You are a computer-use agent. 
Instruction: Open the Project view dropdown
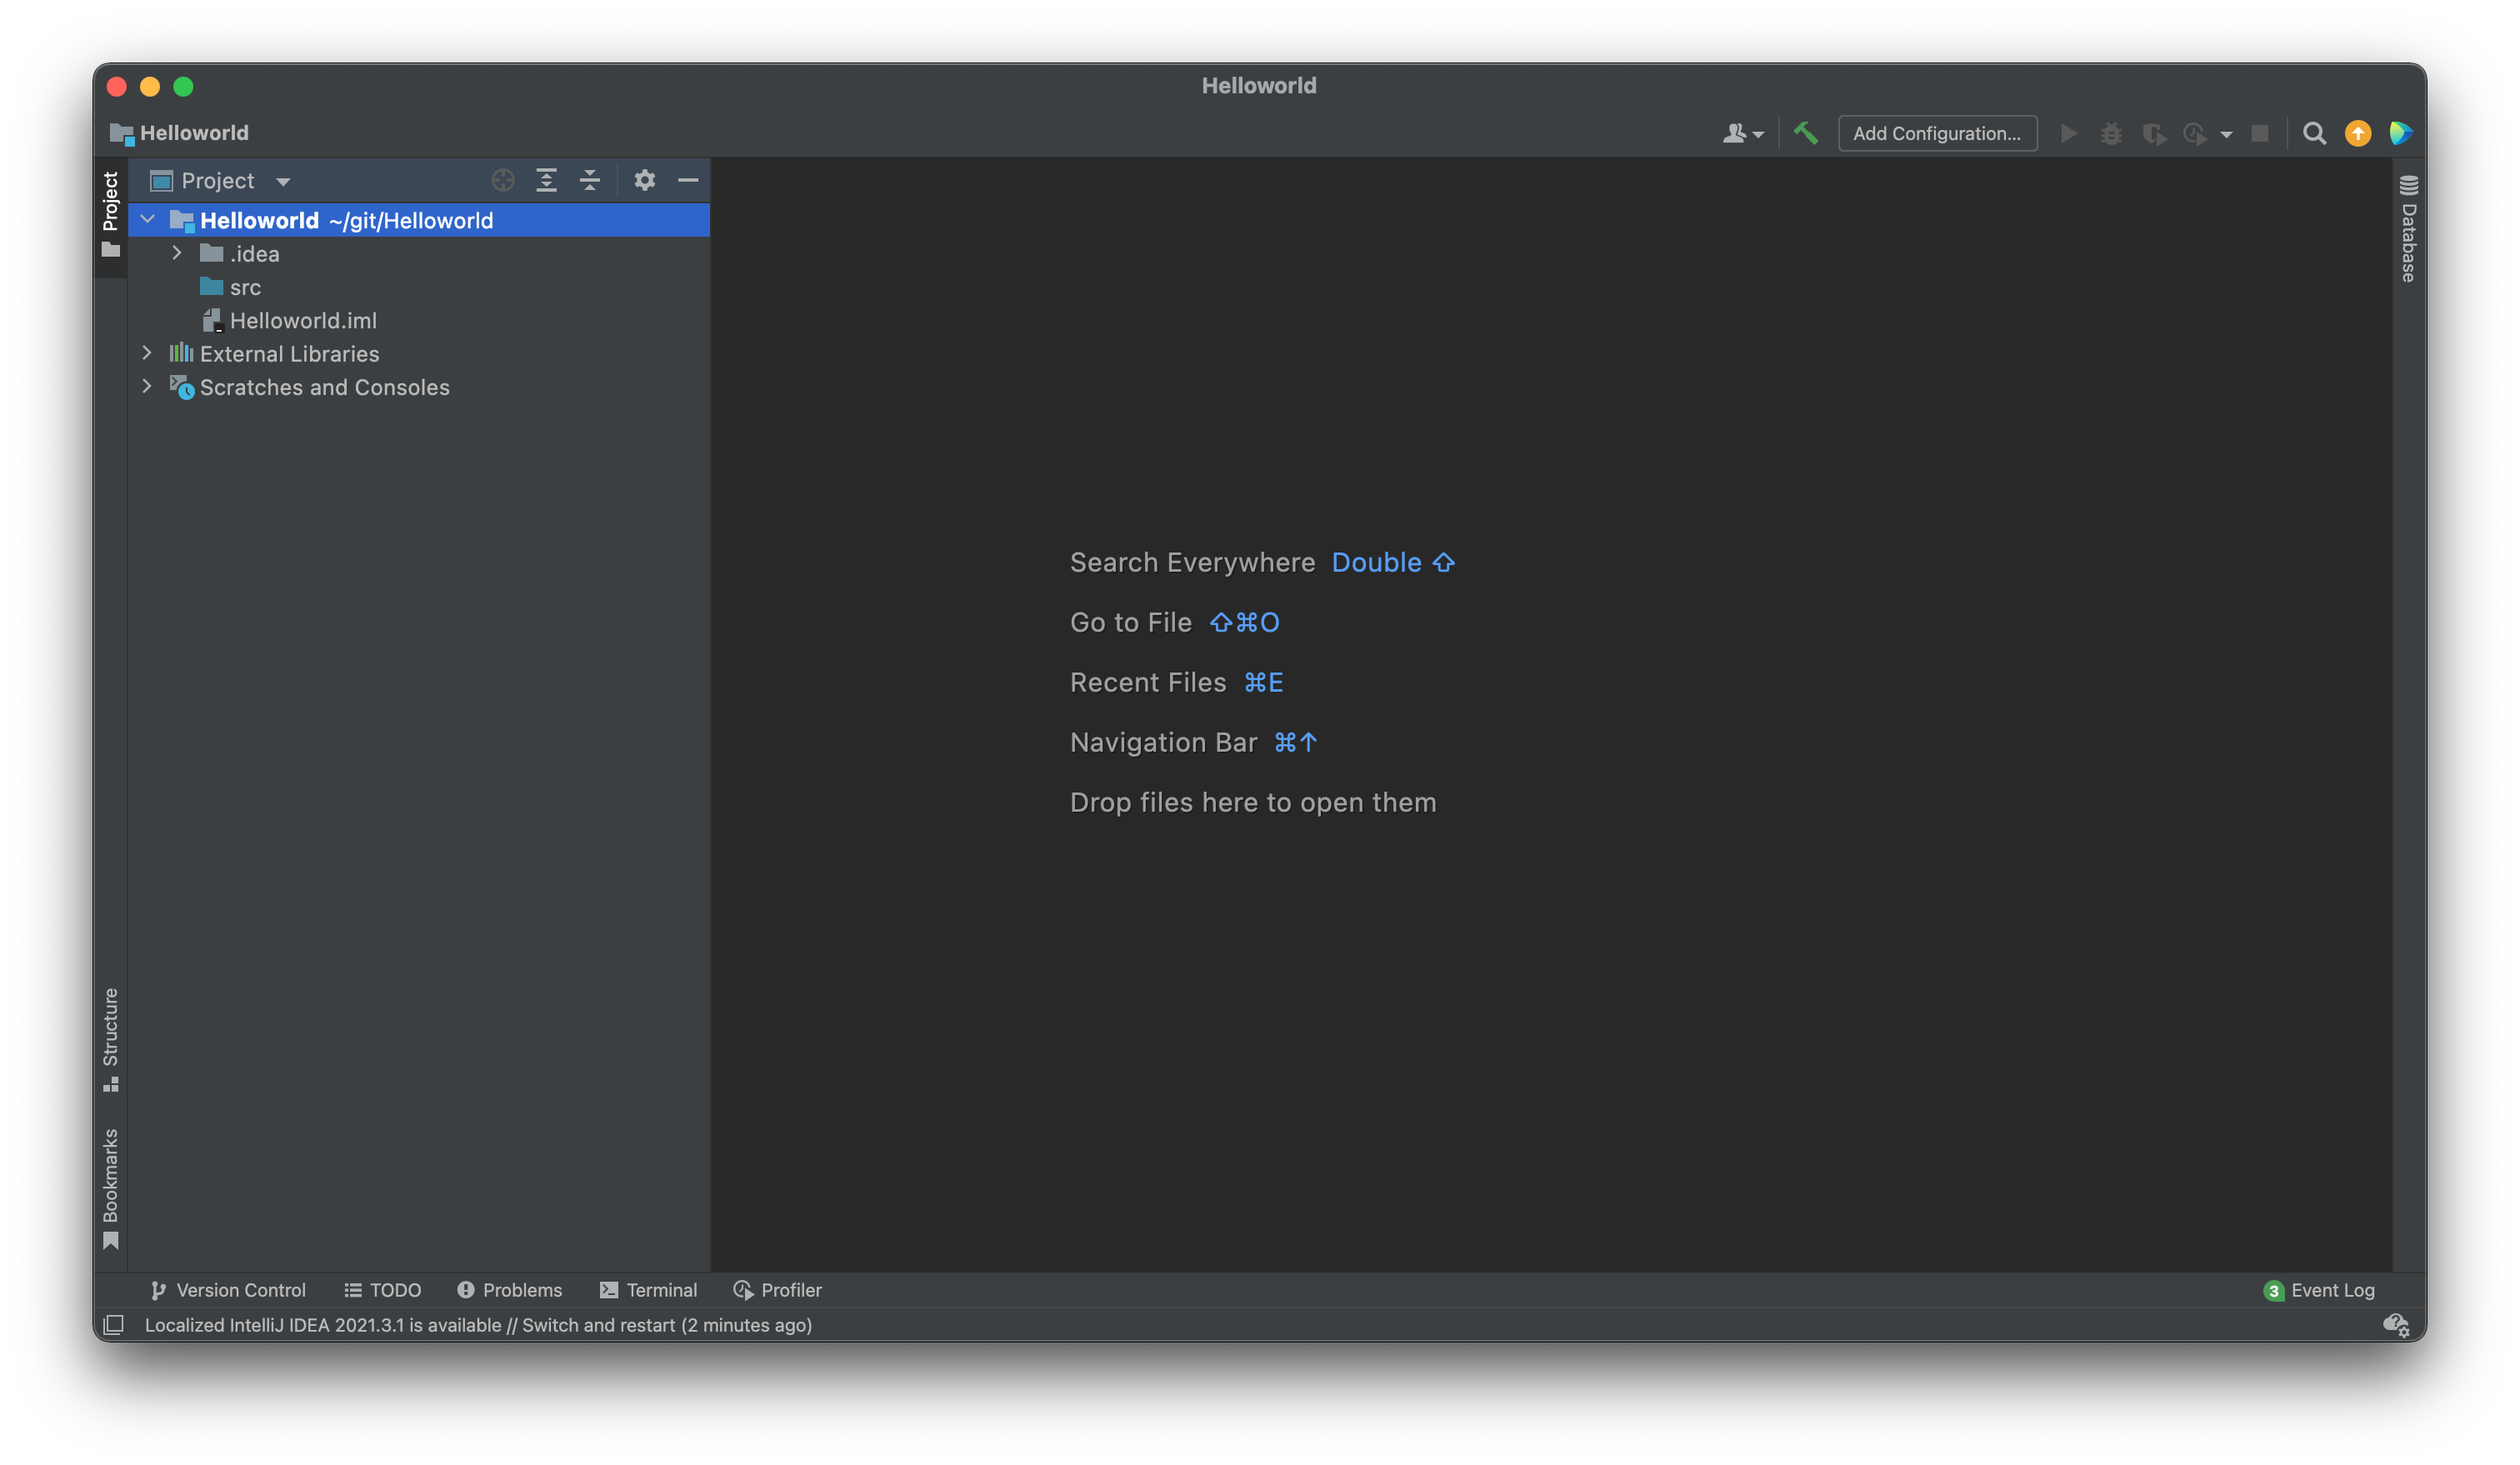tap(283, 181)
